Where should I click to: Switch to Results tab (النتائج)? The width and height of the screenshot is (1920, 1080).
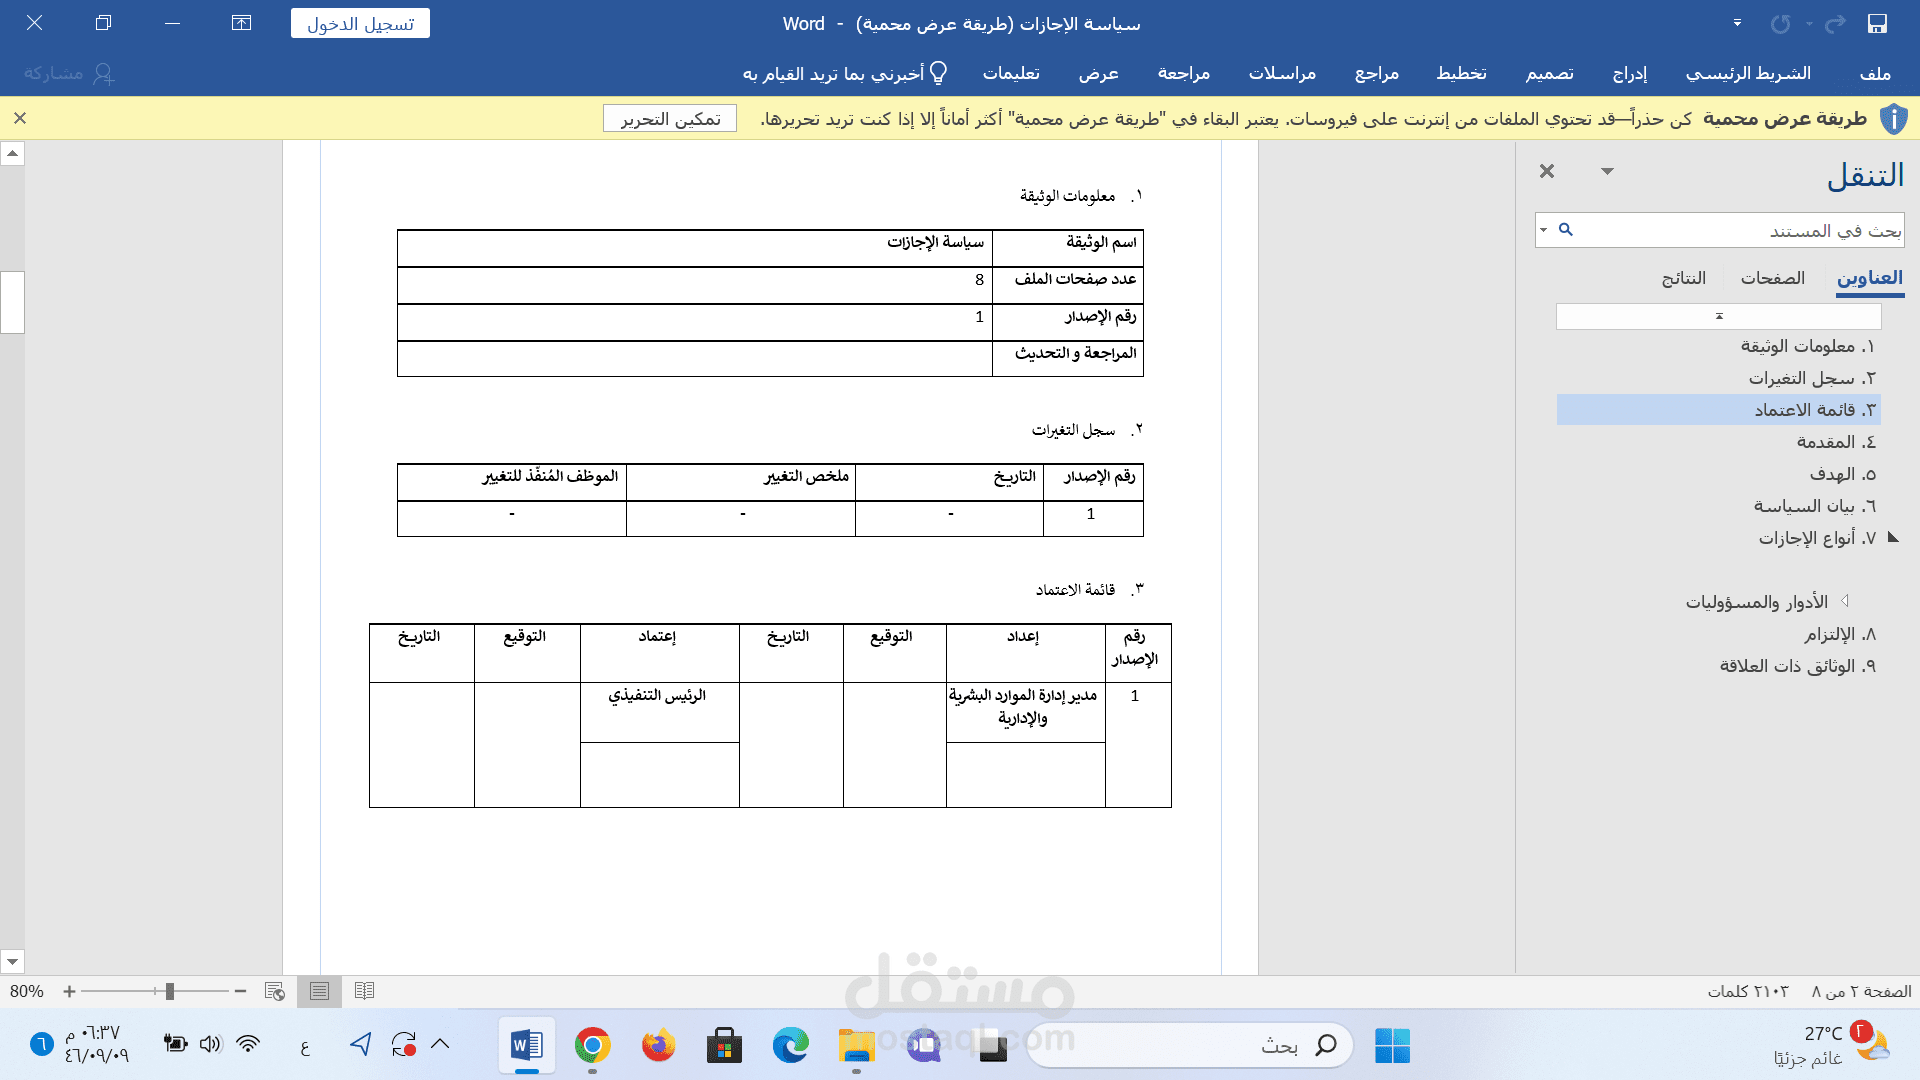pyautogui.click(x=1684, y=278)
